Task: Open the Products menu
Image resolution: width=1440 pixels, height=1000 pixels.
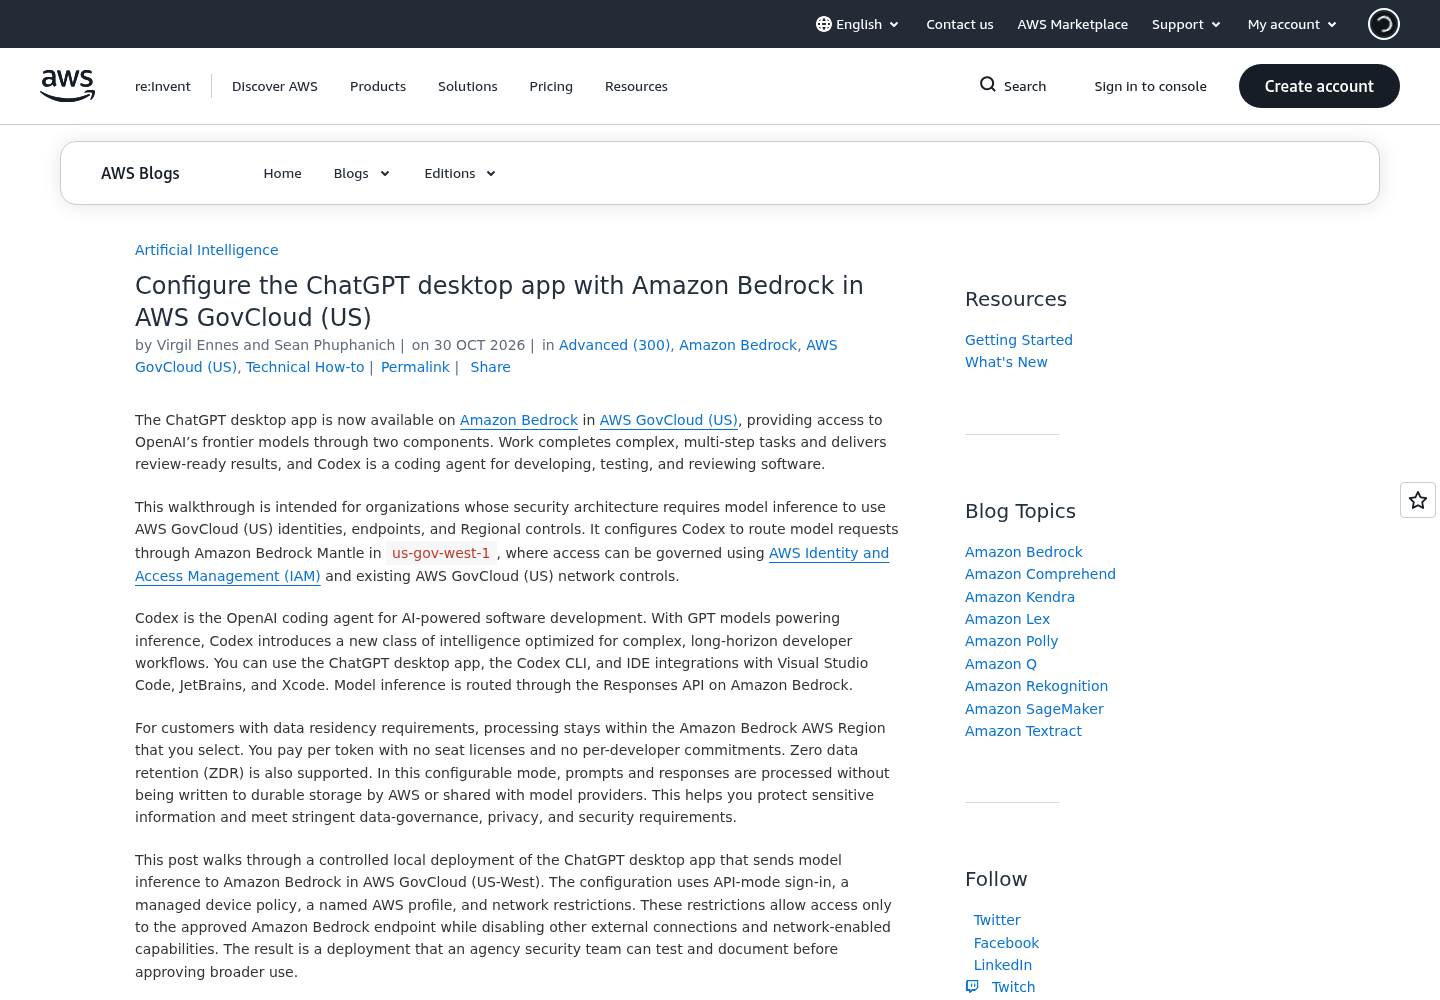Action: 378,87
